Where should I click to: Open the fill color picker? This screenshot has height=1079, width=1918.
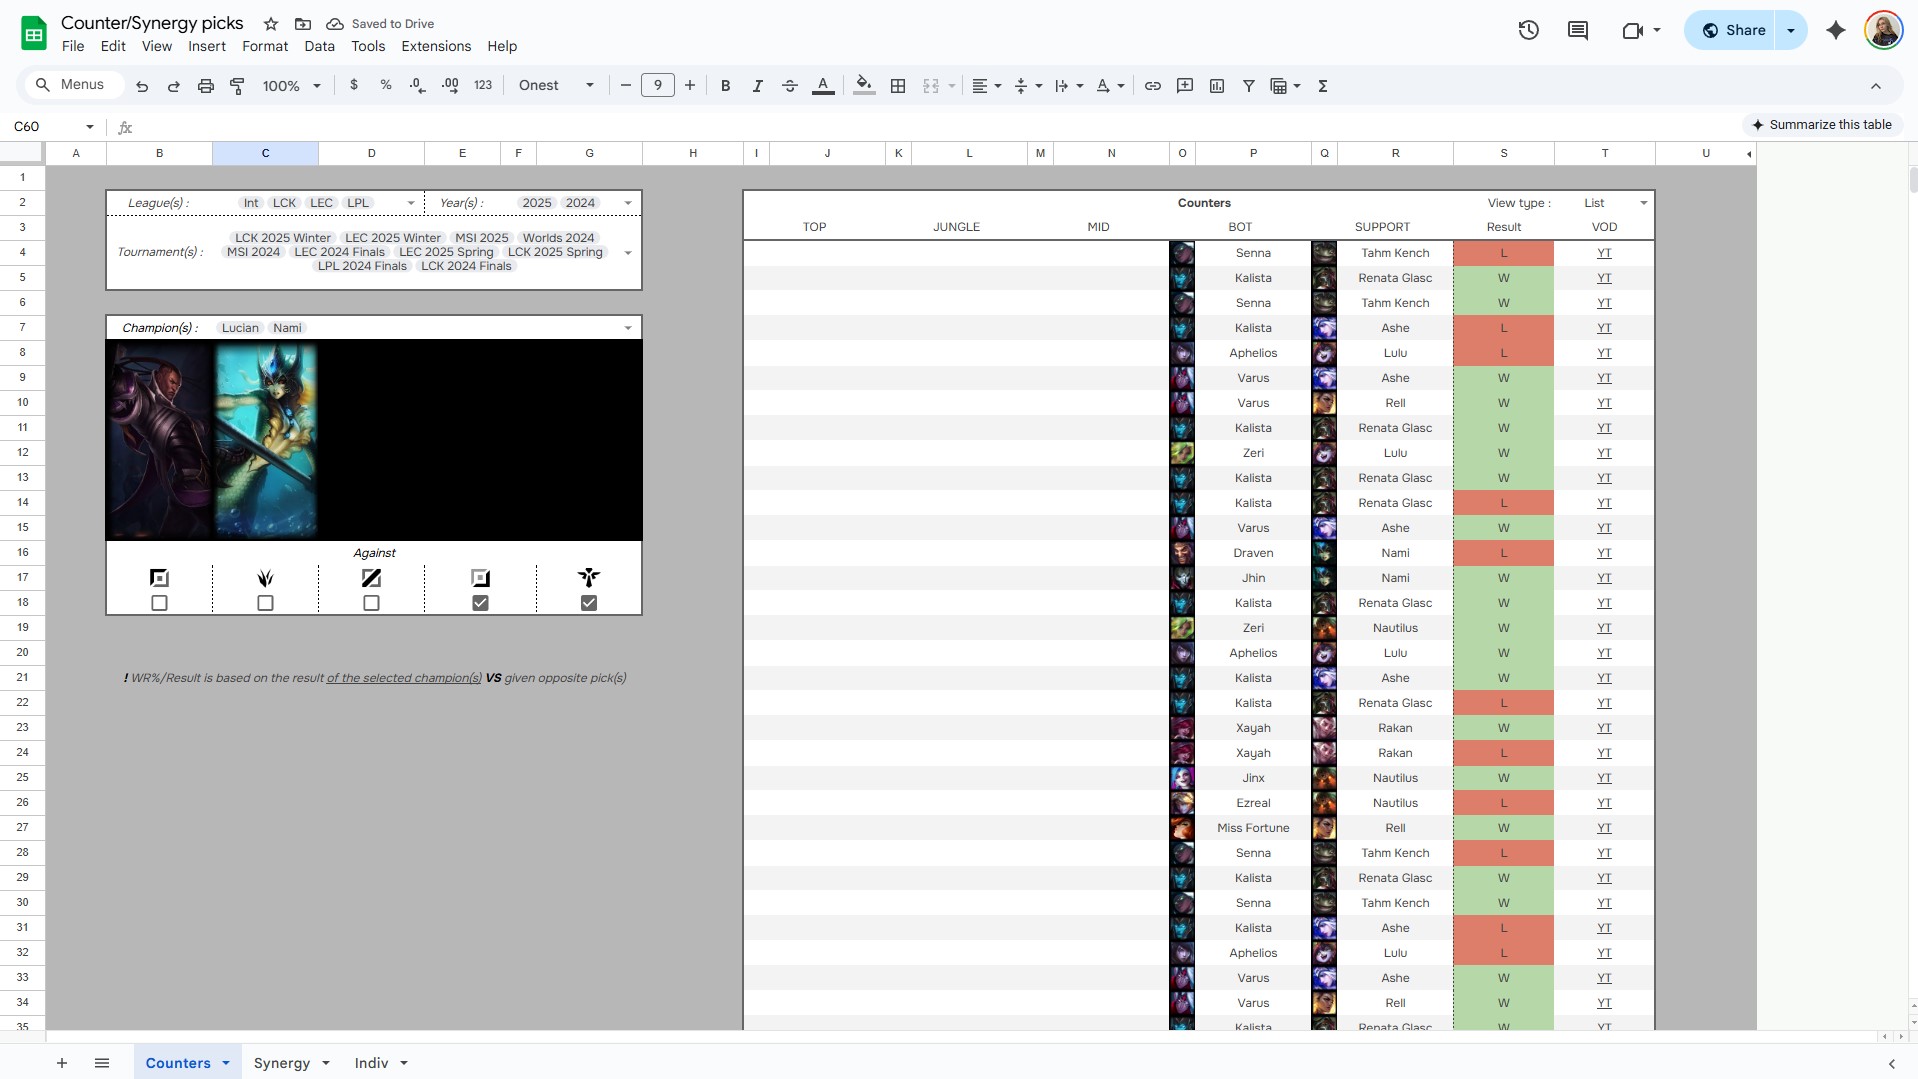tap(865, 86)
